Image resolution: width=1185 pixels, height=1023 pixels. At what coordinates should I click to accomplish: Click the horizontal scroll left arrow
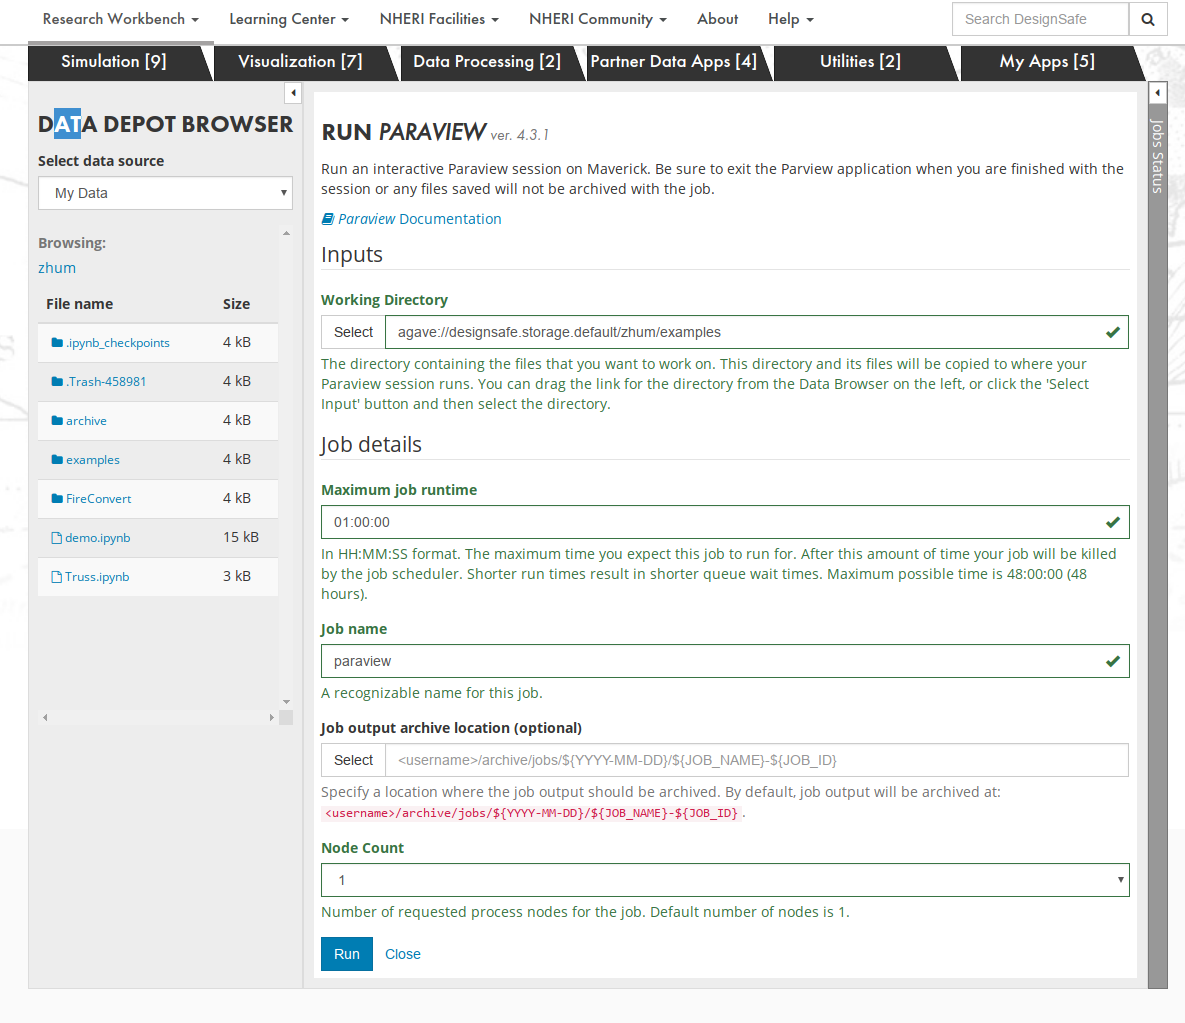tap(45, 718)
